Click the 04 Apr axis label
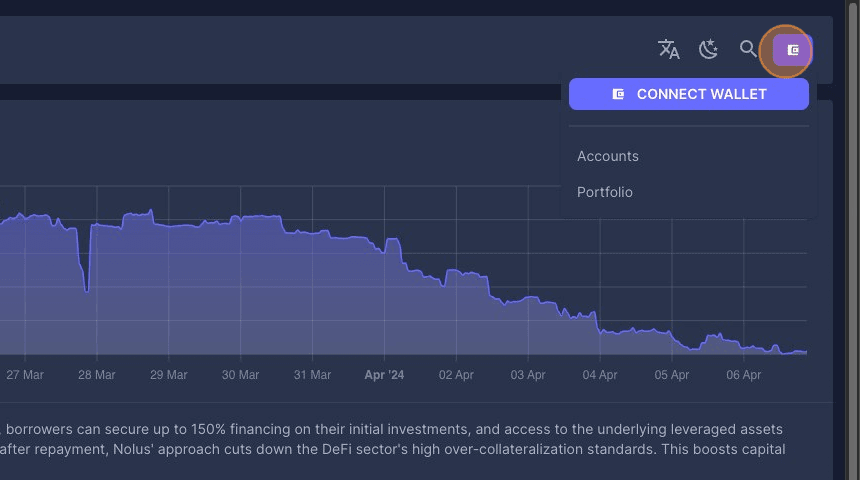The image size is (860, 480). pyautogui.click(x=600, y=375)
